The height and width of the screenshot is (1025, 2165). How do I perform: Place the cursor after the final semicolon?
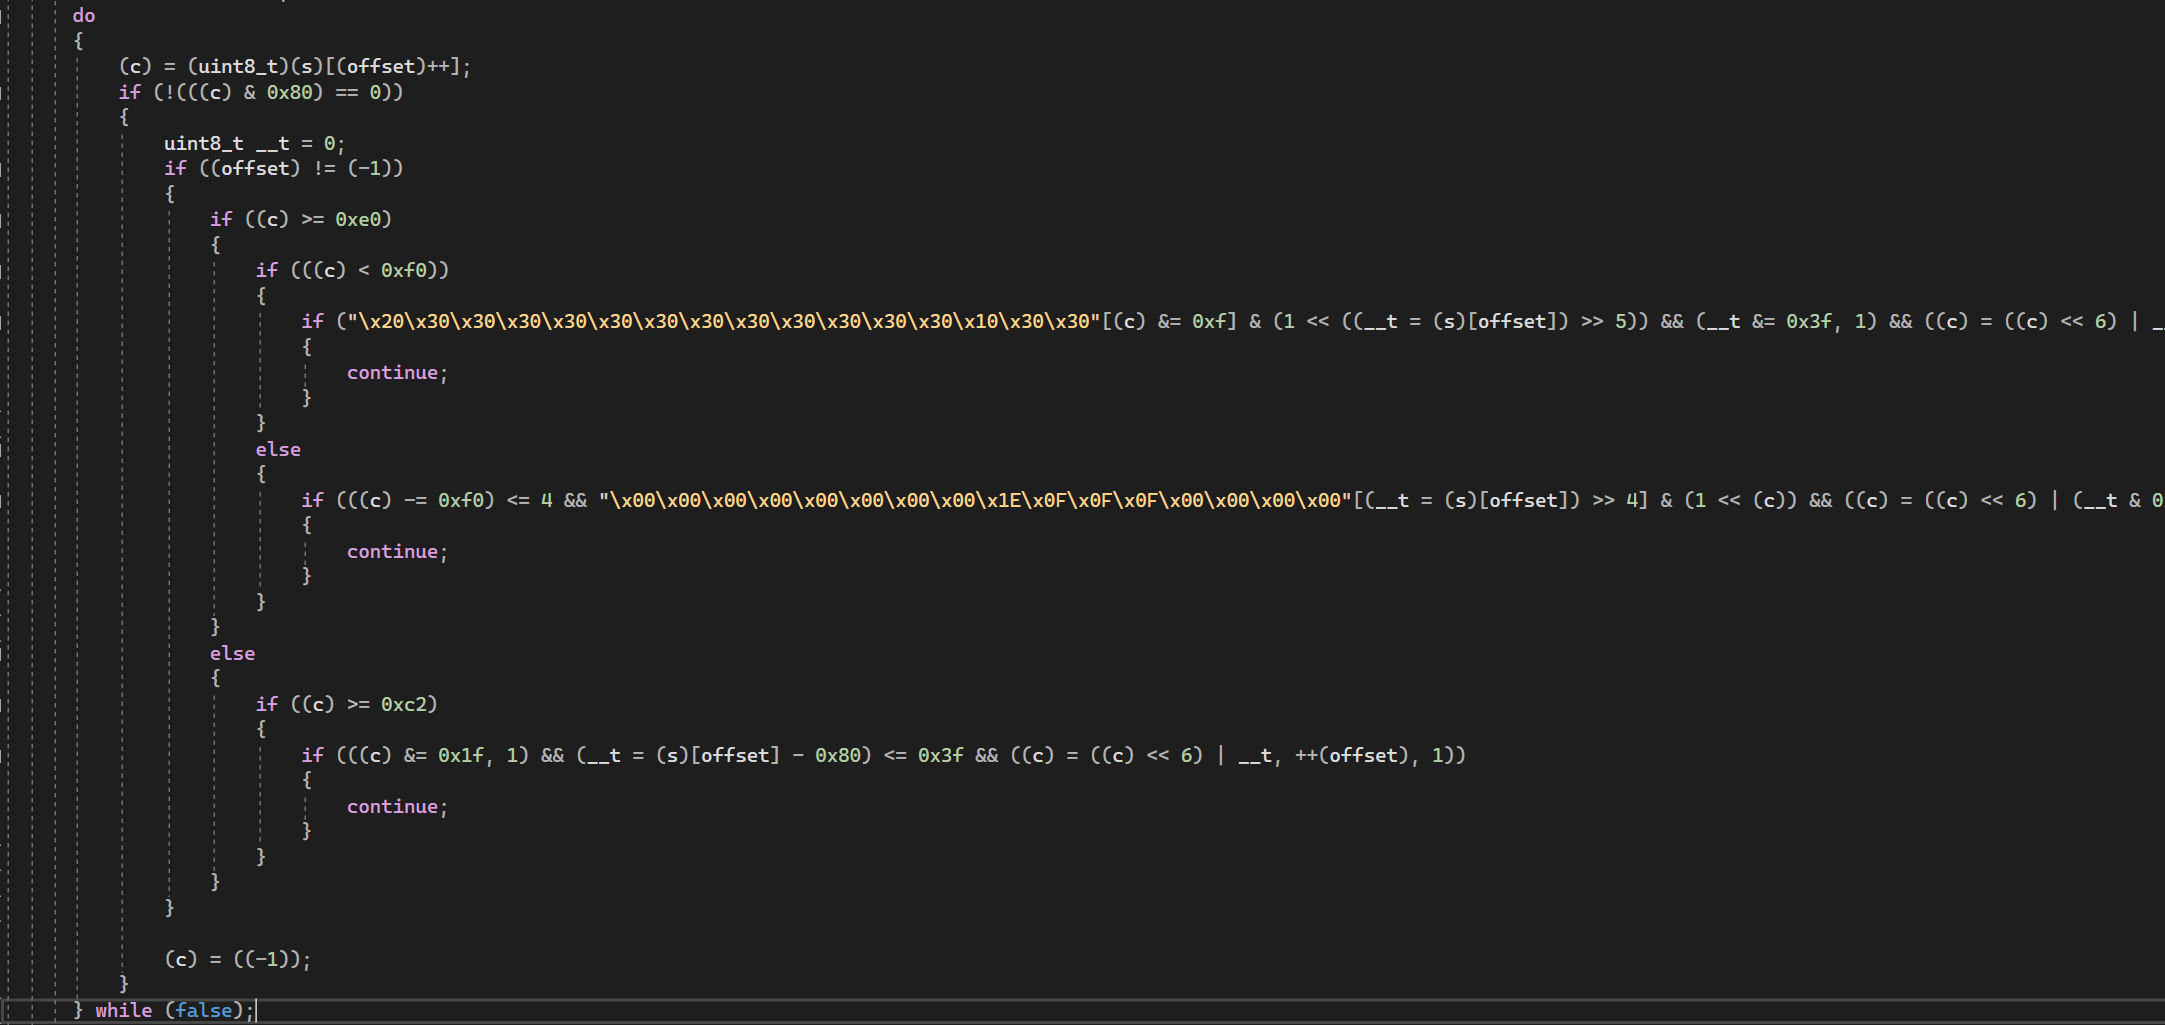click(x=256, y=1010)
